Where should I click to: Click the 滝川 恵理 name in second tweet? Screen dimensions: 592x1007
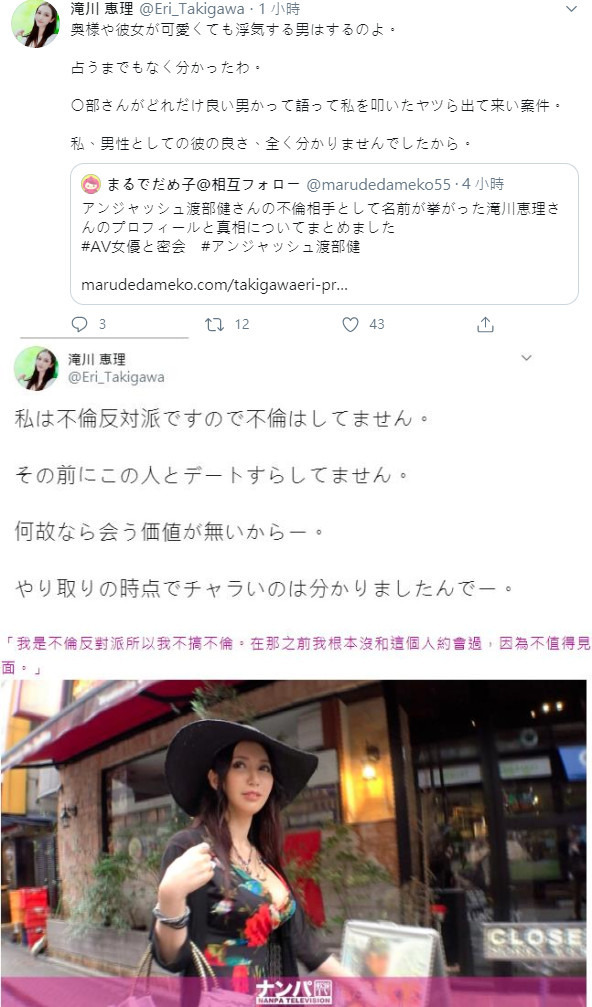(x=97, y=359)
